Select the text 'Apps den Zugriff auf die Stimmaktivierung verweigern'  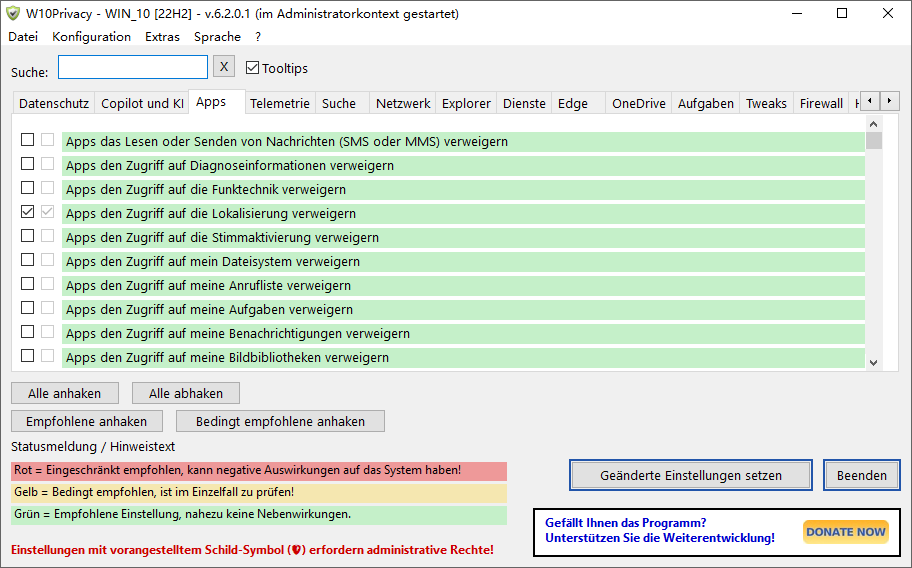[x=222, y=237]
